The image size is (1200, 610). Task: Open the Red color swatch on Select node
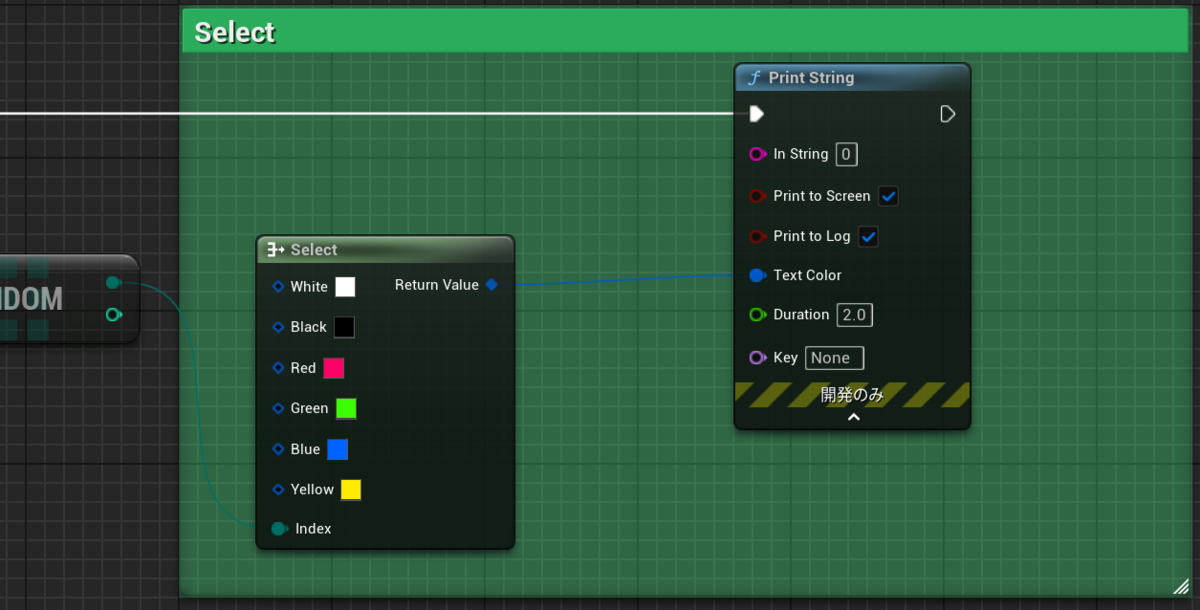pyautogui.click(x=332, y=368)
